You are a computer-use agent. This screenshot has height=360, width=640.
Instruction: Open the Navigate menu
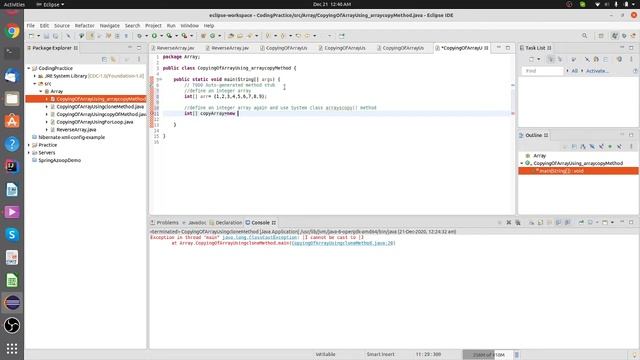(110, 26)
